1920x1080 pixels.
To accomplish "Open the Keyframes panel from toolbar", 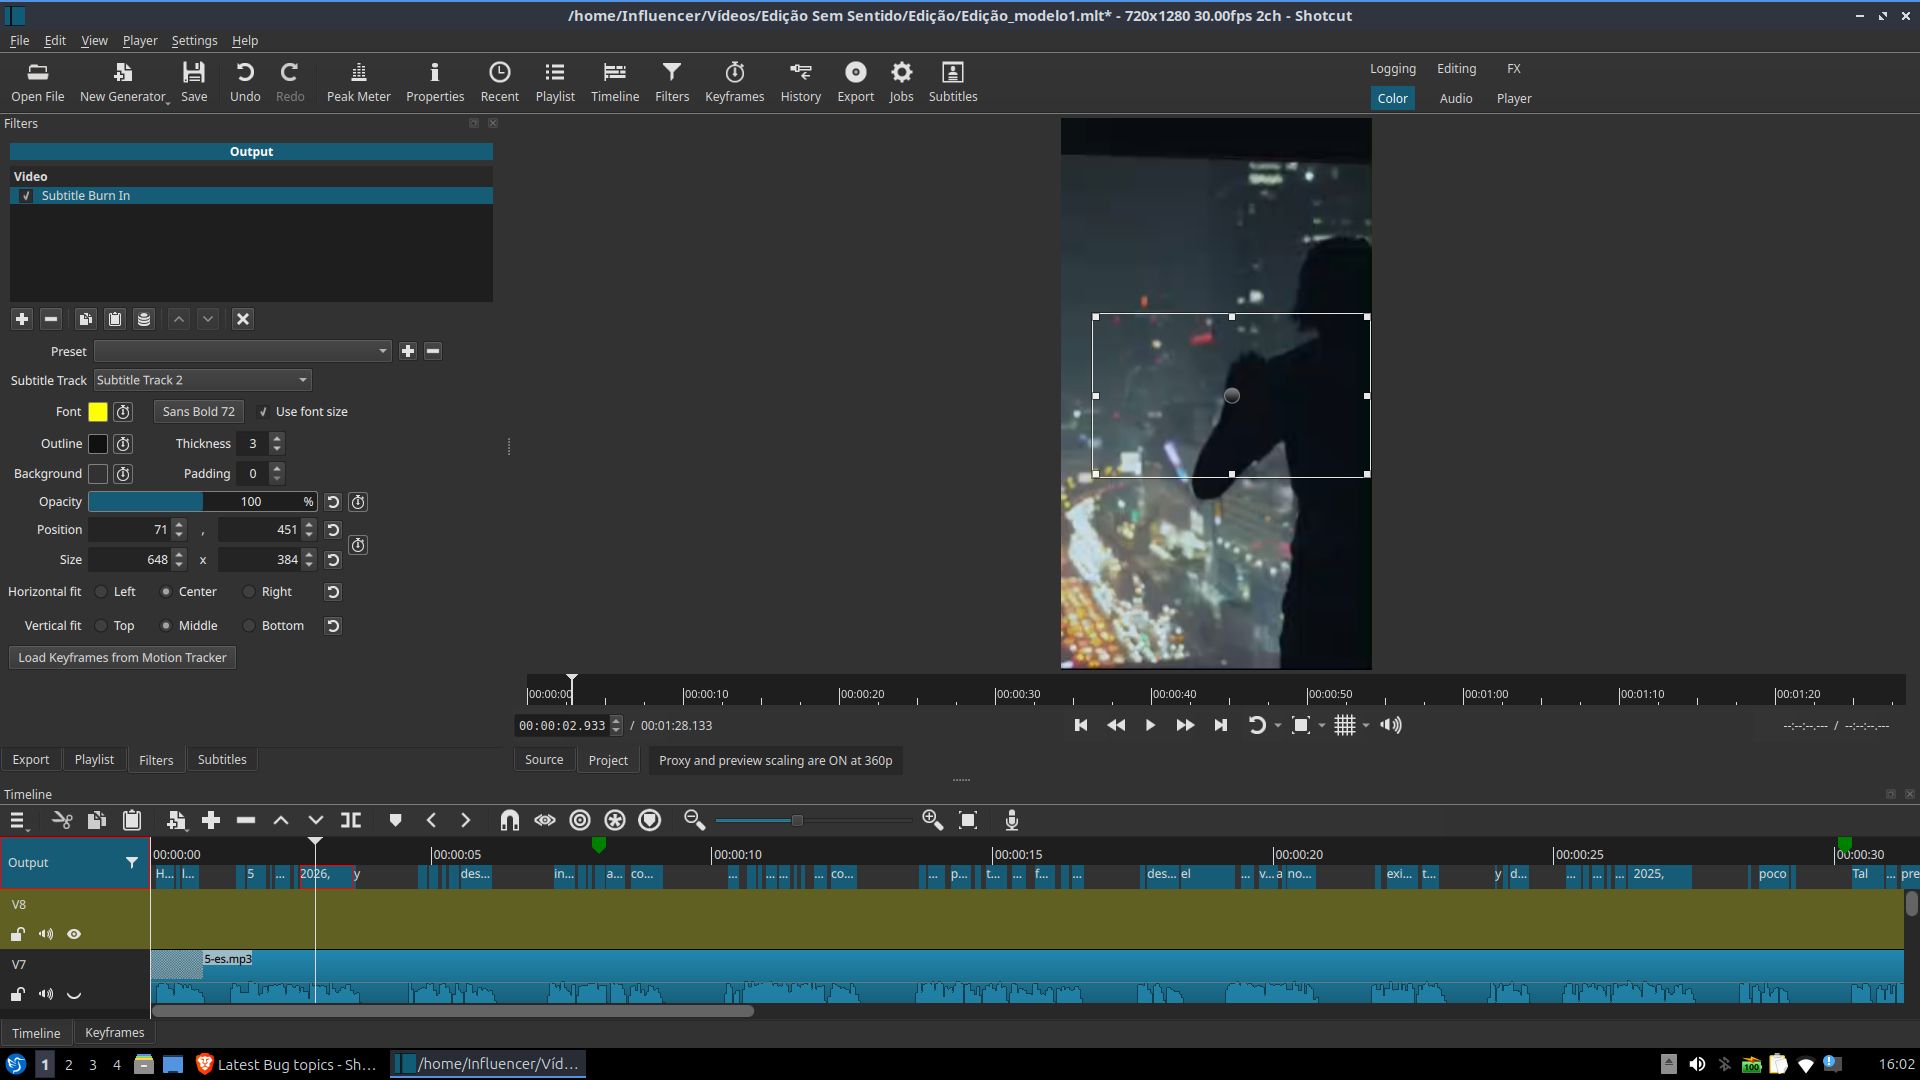I will (734, 81).
